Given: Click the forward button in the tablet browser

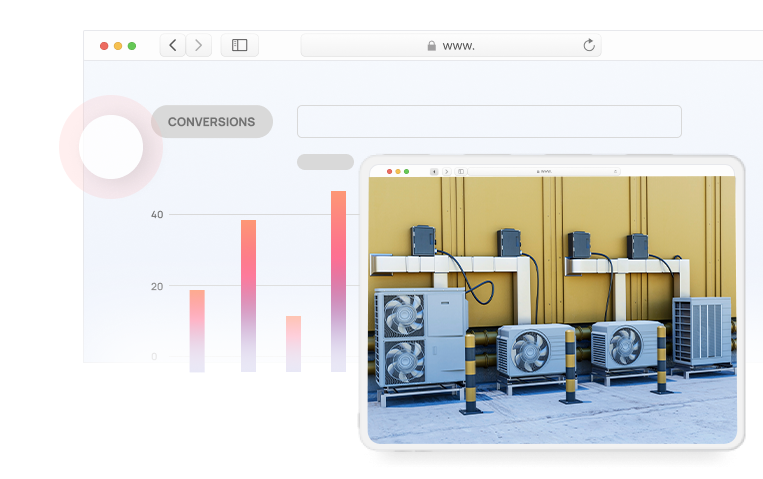Looking at the screenshot, I should 446,172.
